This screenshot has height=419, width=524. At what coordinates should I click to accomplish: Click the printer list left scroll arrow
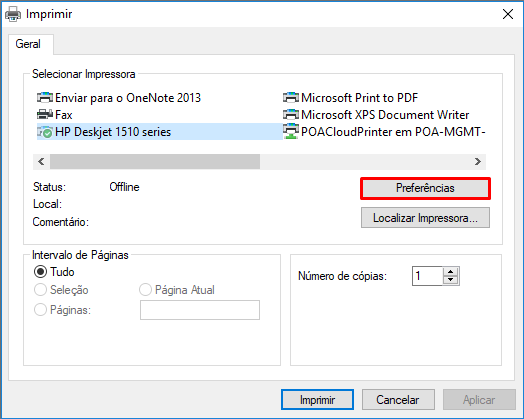click(x=41, y=162)
